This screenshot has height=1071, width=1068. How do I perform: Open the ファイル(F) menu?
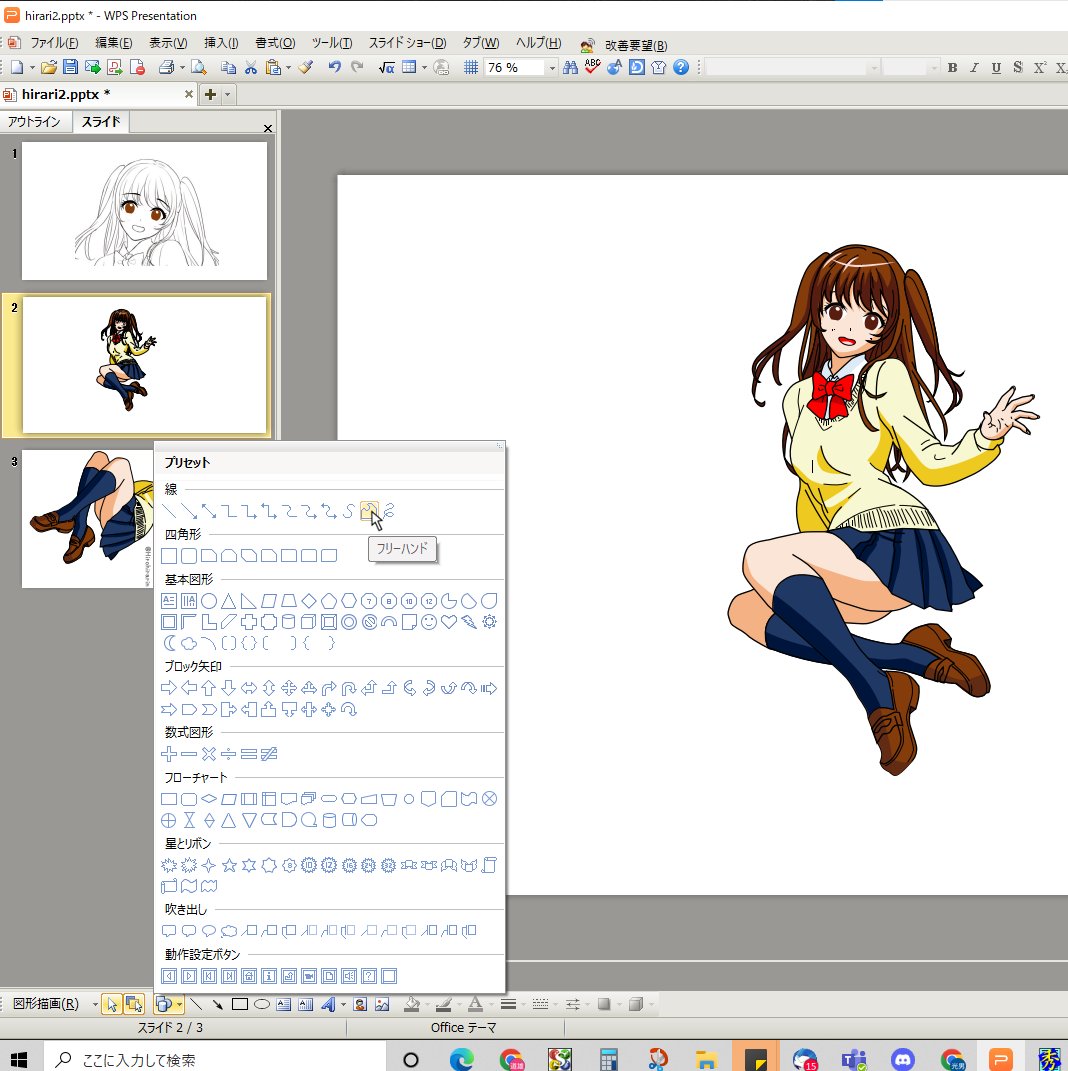(x=54, y=42)
